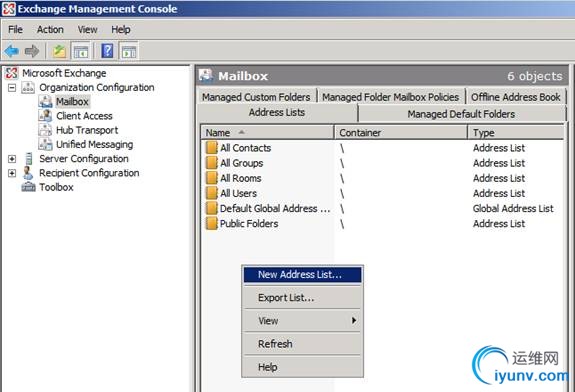Open the File menu
The height and width of the screenshot is (392, 575).
[15, 29]
